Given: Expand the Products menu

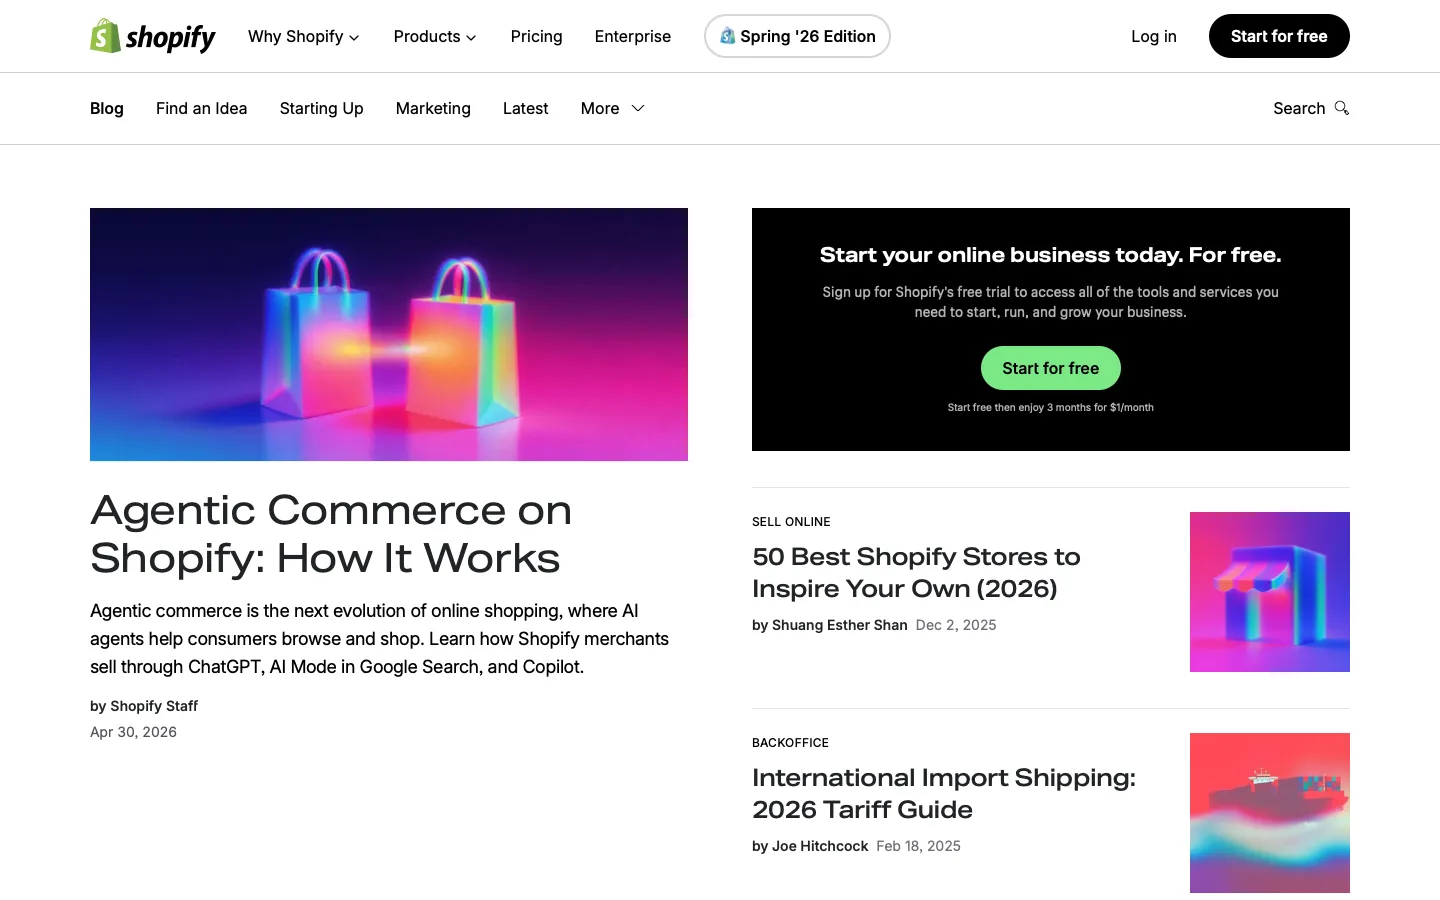Looking at the screenshot, I should (x=435, y=36).
